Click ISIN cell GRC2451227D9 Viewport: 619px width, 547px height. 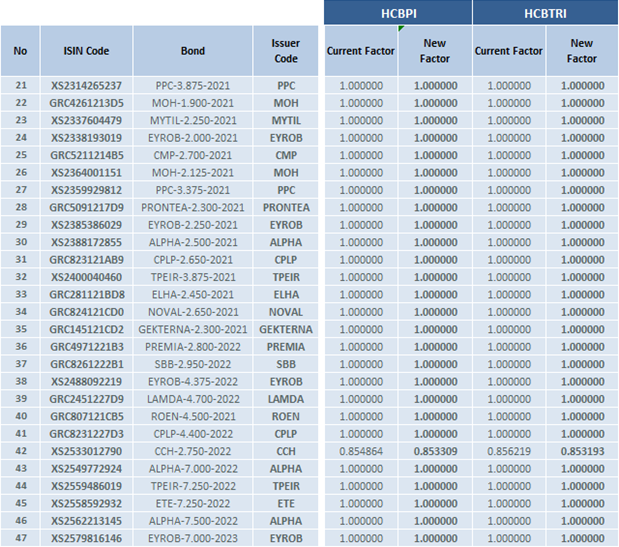[86, 400]
